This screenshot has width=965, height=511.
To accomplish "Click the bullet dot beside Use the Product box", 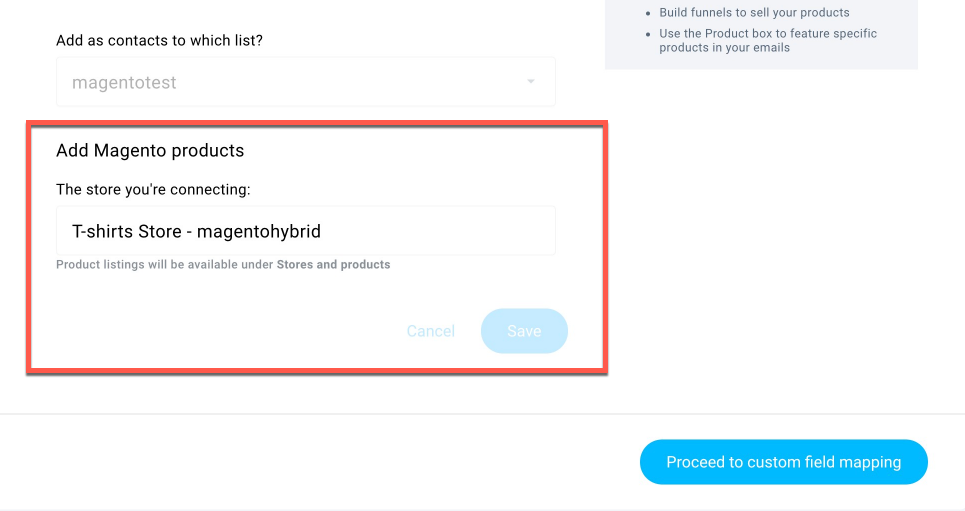I will 648,34.
